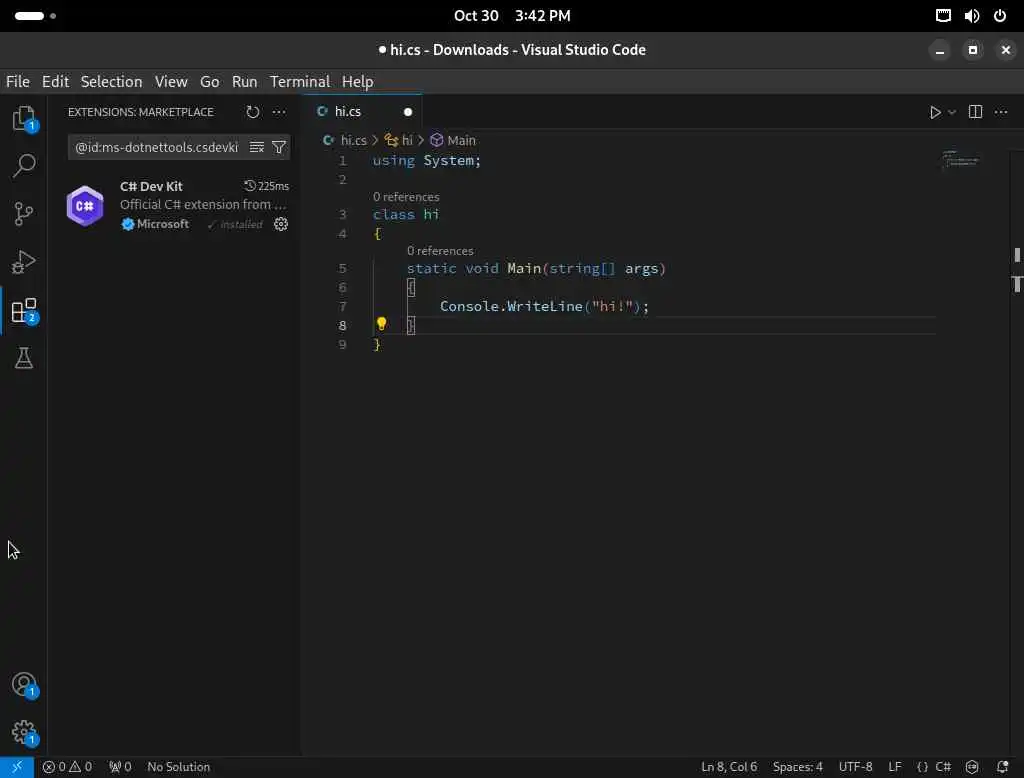Toggle the notifications bell in the status bar

[x=1002, y=766]
